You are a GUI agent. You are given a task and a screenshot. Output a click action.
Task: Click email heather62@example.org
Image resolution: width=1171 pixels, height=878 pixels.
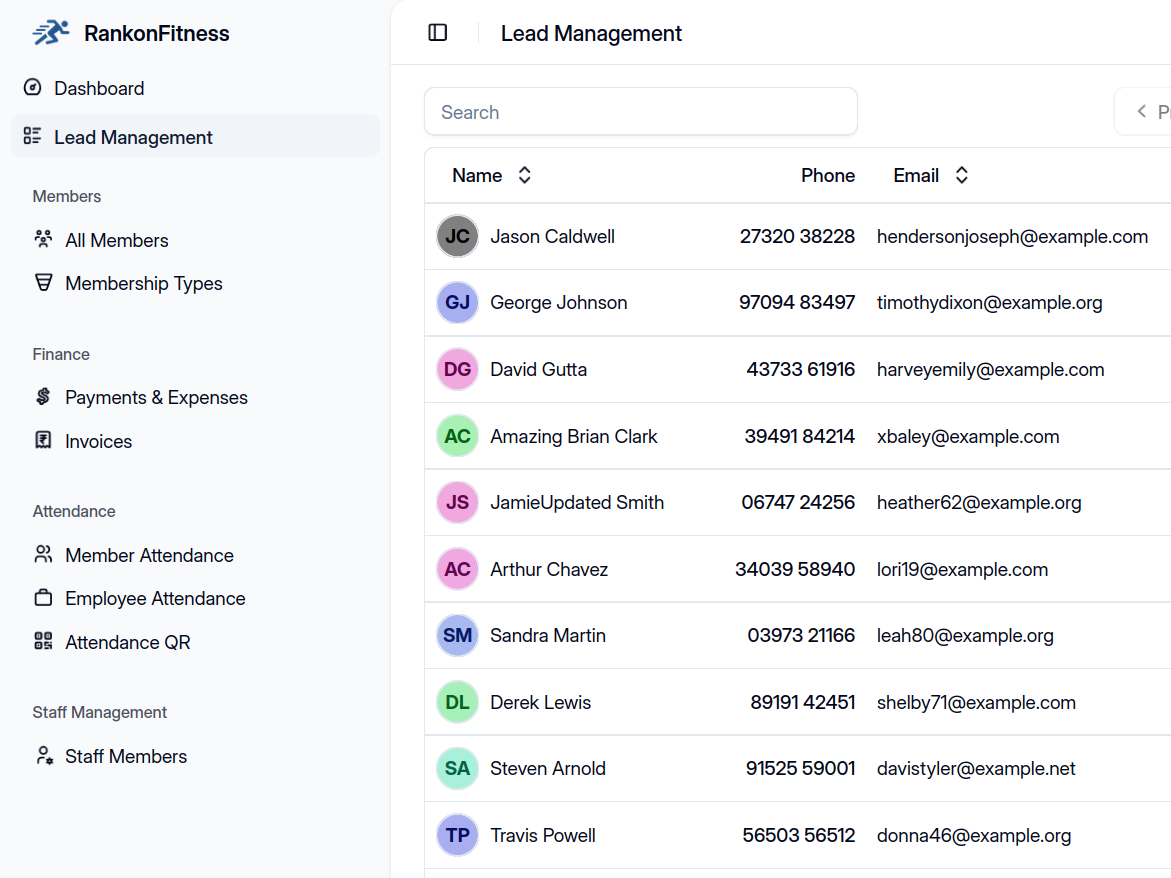pos(979,502)
